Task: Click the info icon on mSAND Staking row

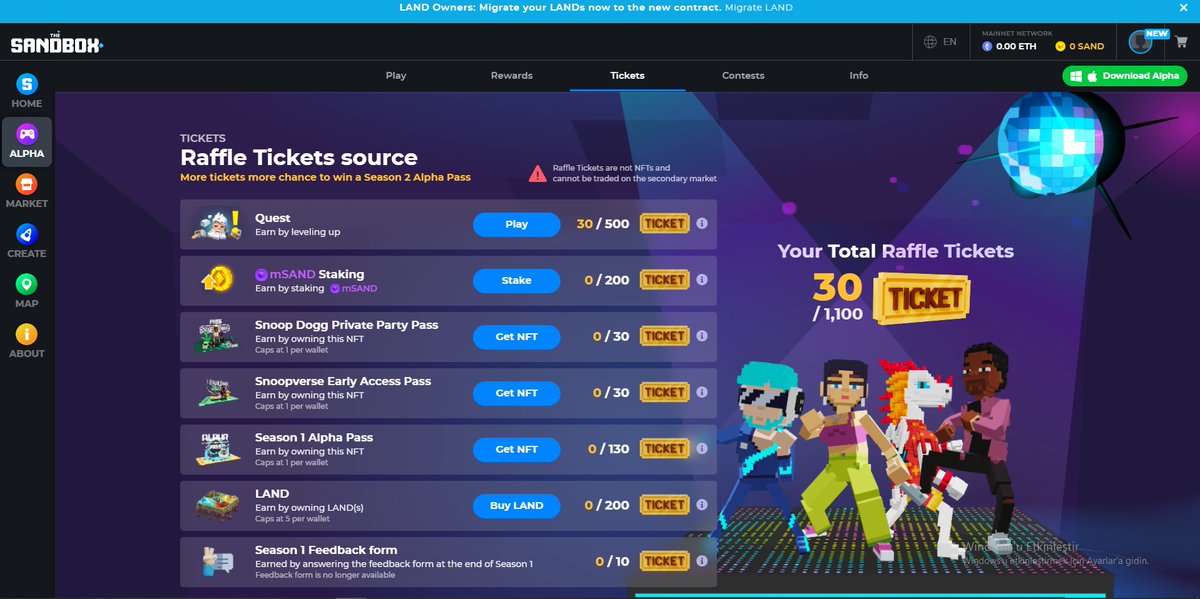Action: click(702, 280)
